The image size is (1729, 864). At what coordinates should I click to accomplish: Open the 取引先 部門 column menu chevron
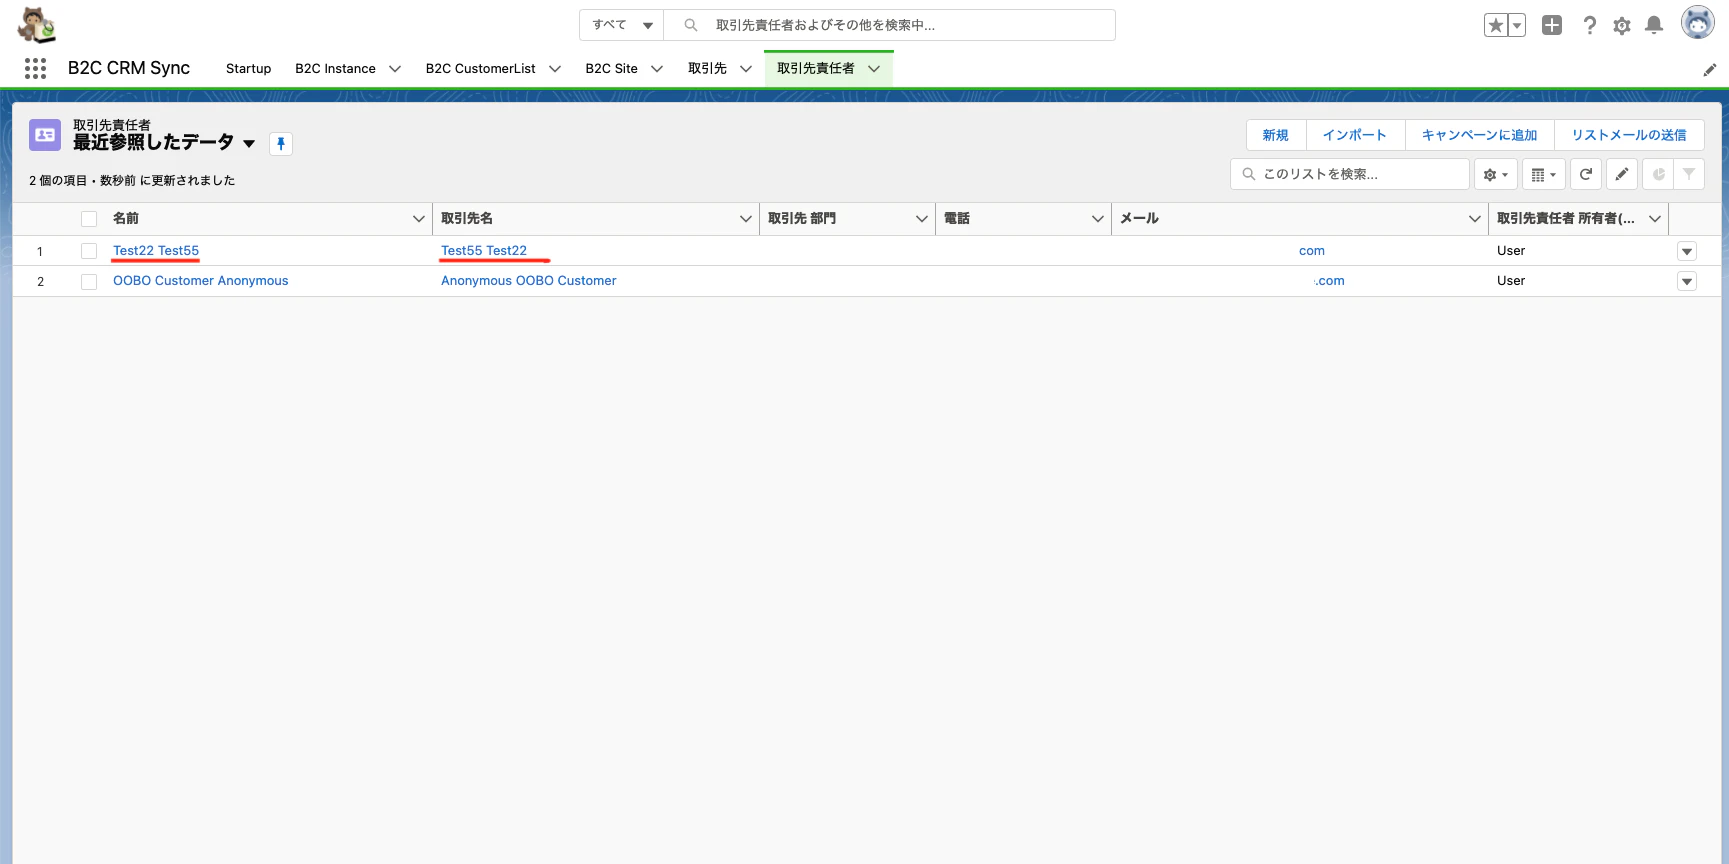point(922,219)
